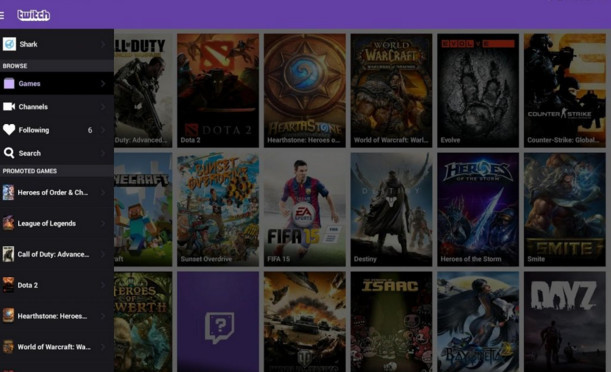Select the Games controller icon
This screenshot has height=372, width=611.
click(x=9, y=83)
